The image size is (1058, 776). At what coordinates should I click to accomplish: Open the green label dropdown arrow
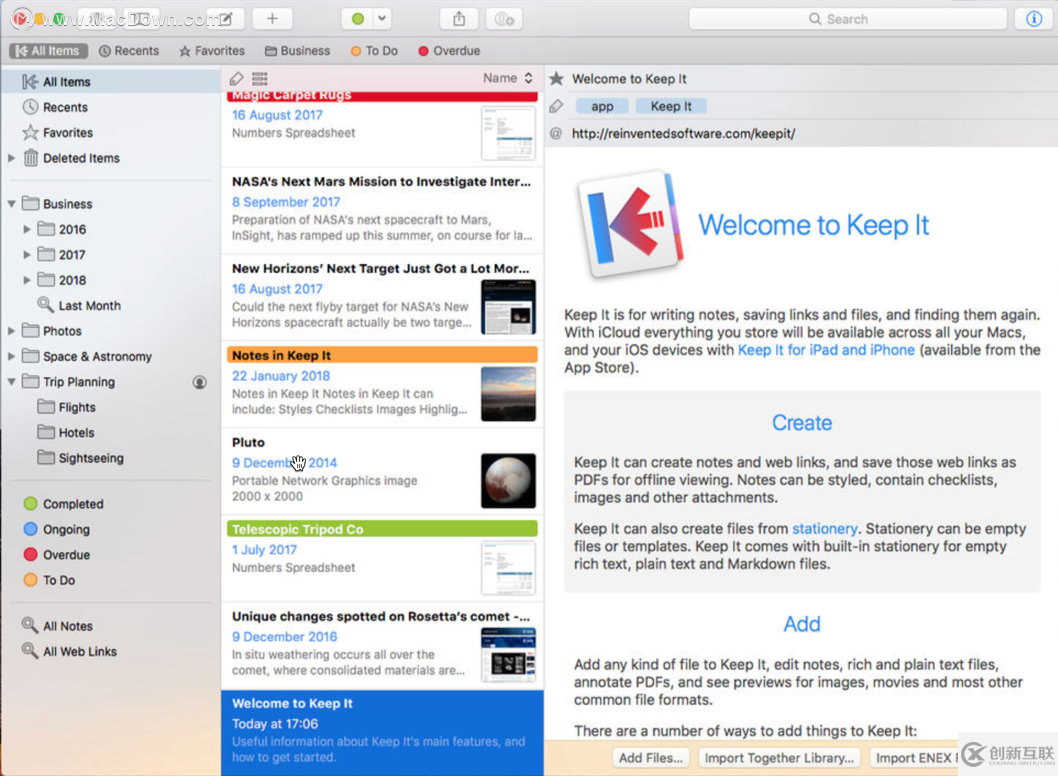coord(382,19)
